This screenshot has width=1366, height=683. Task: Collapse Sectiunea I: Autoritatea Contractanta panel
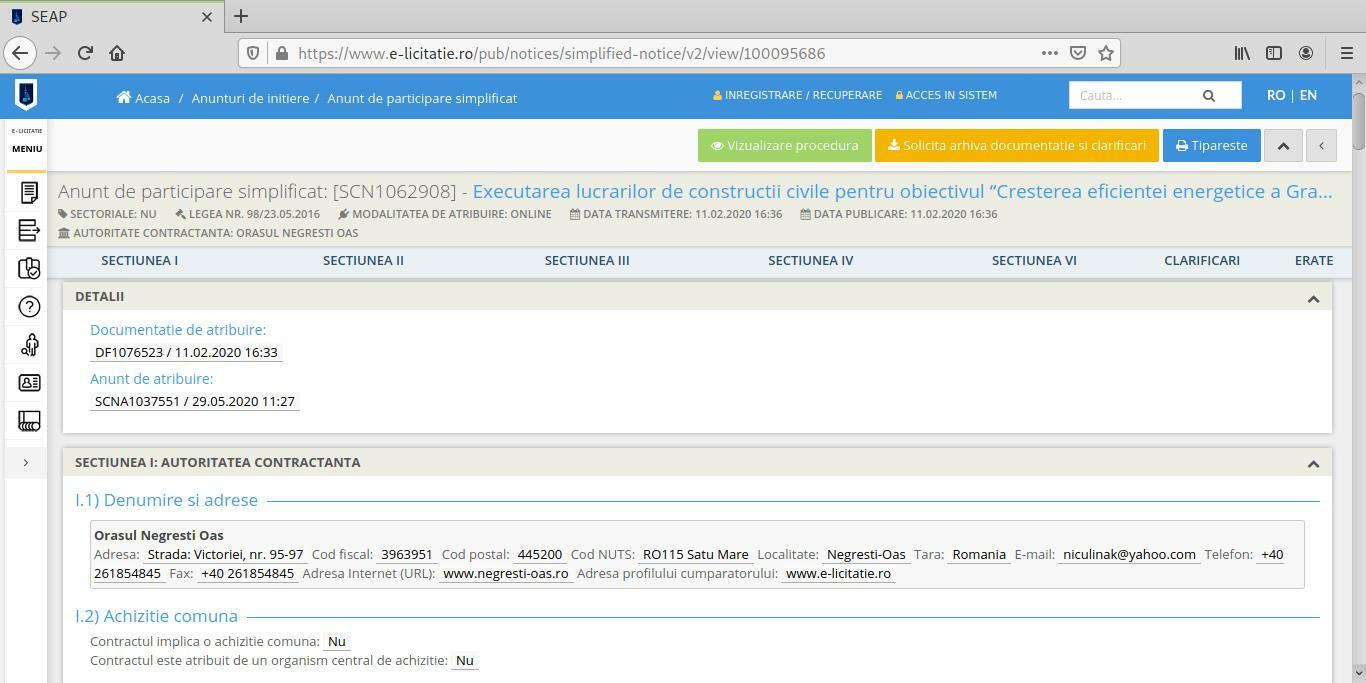pos(1313,464)
